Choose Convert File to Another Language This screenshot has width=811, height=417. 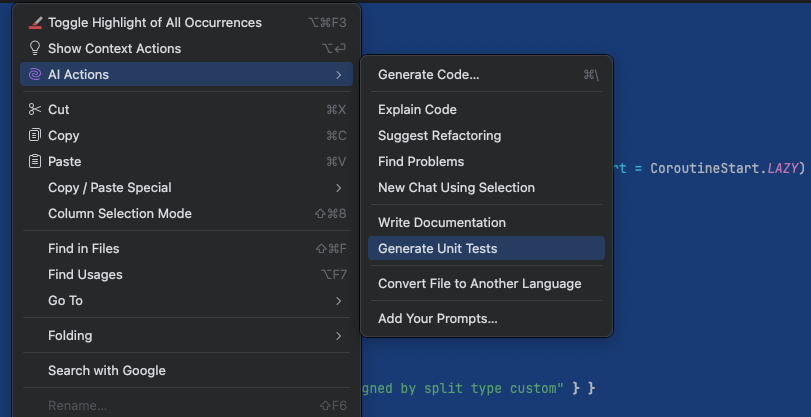(x=479, y=283)
